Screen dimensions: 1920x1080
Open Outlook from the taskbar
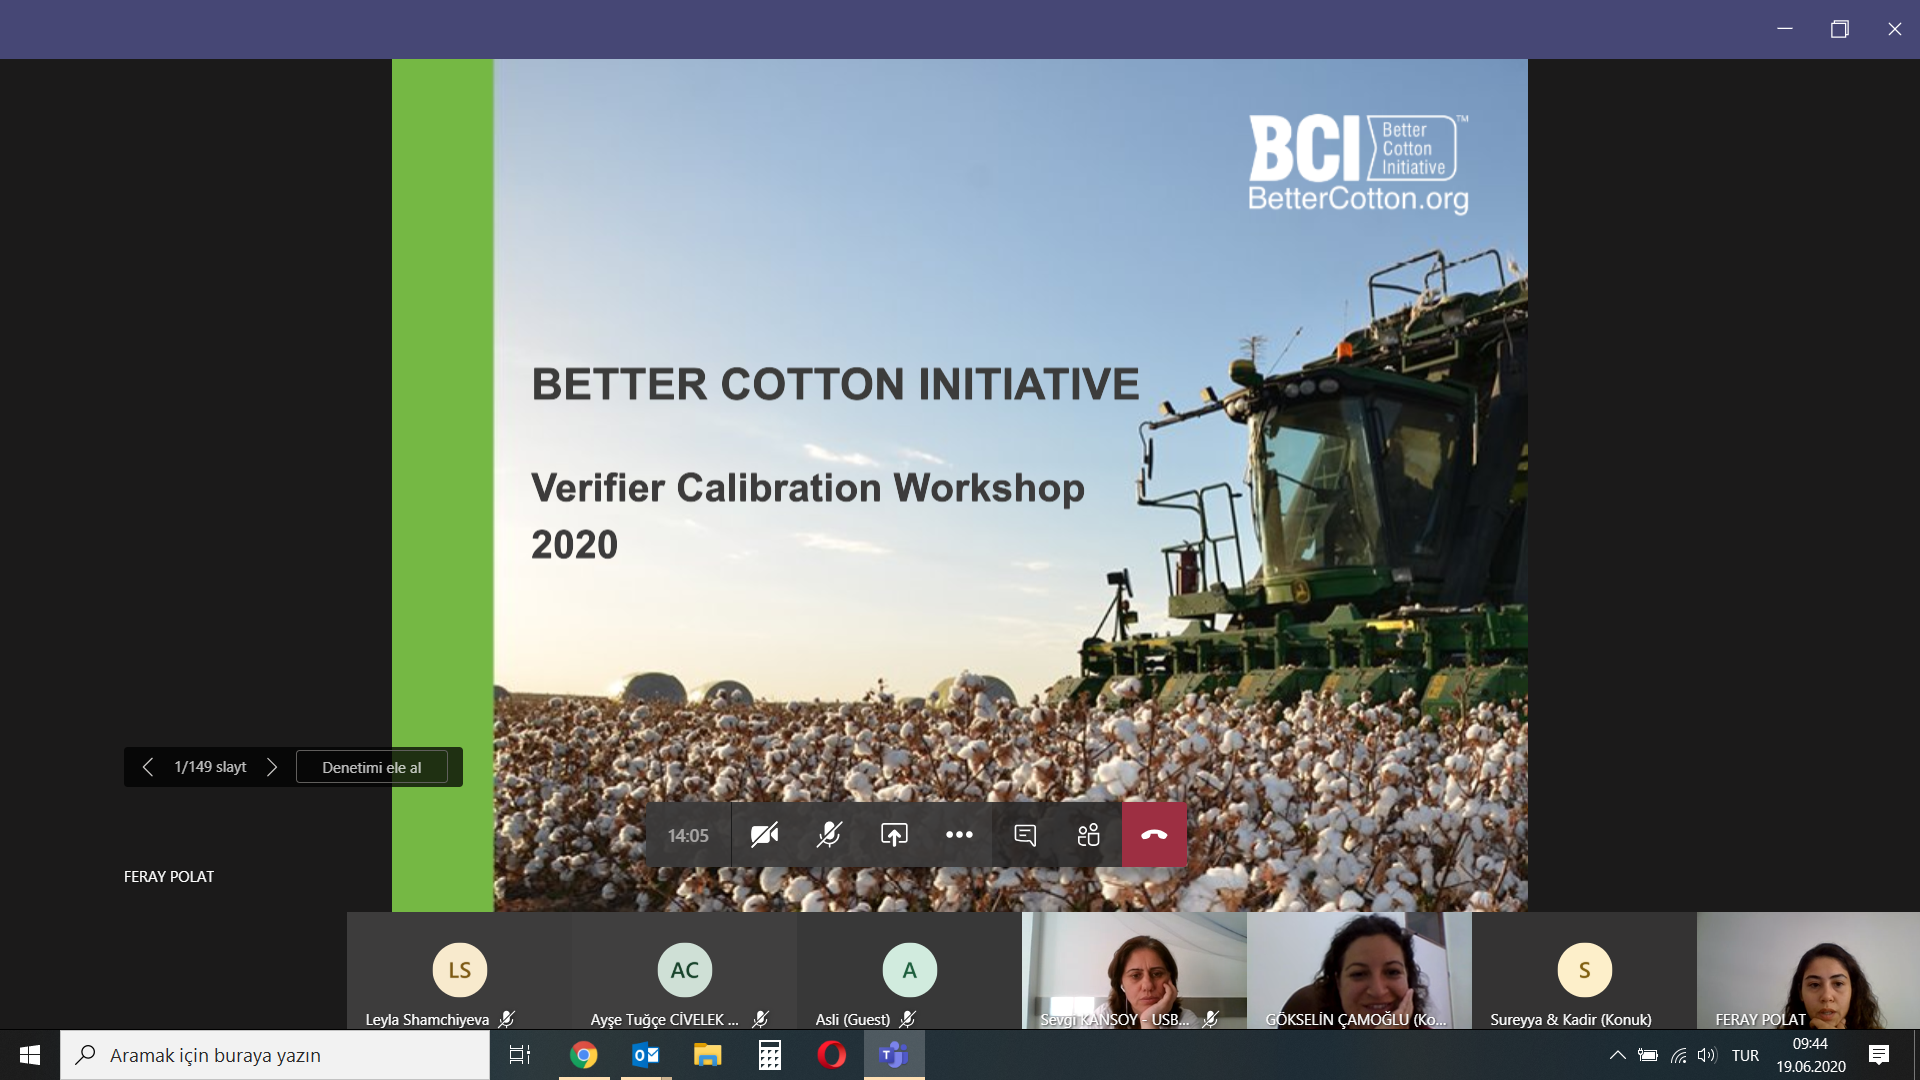point(646,1055)
